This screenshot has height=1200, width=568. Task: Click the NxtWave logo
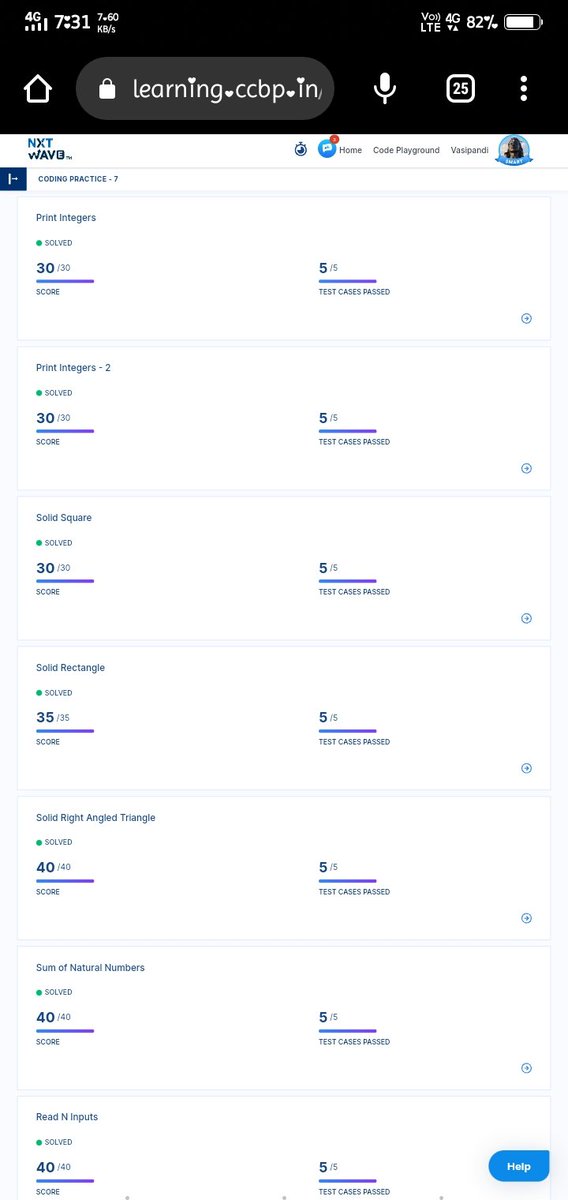(x=50, y=149)
